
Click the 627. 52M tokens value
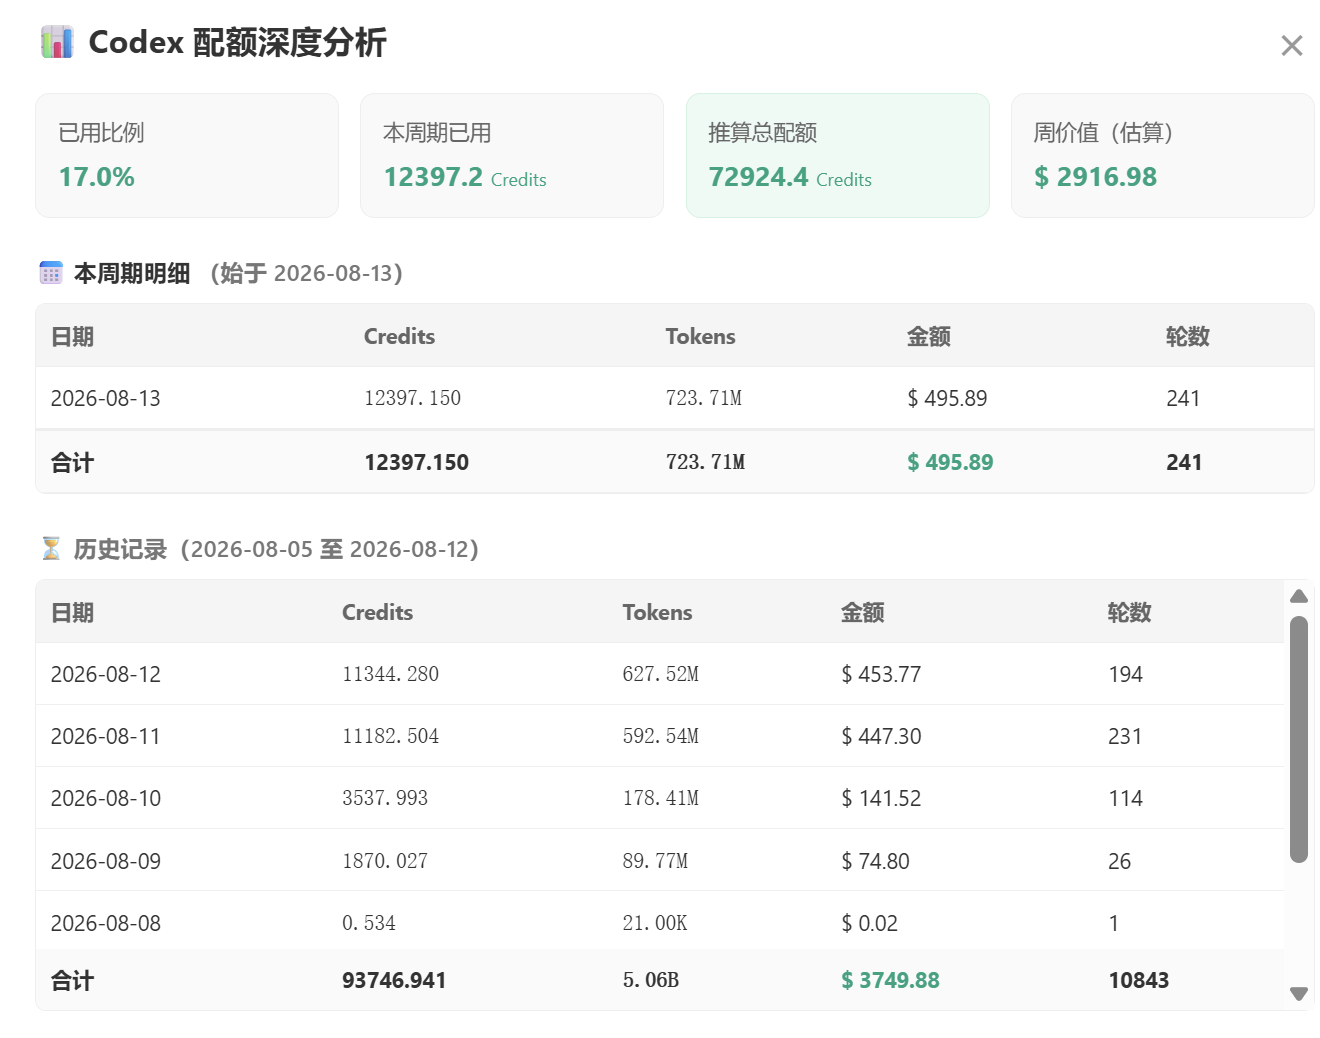pyautogui.click(x=660, y=674)
